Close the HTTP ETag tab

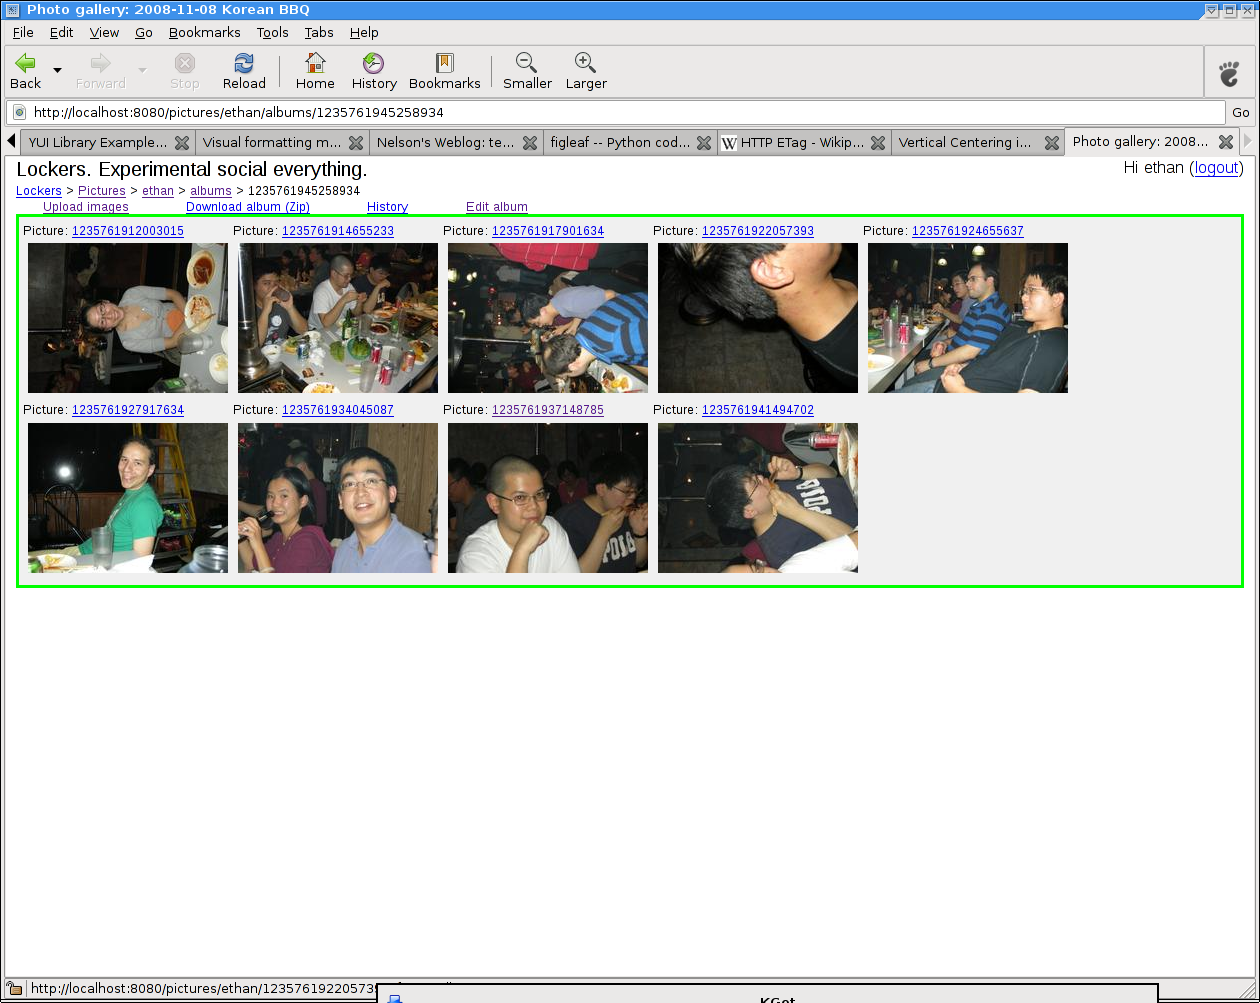tap(878, 142)
